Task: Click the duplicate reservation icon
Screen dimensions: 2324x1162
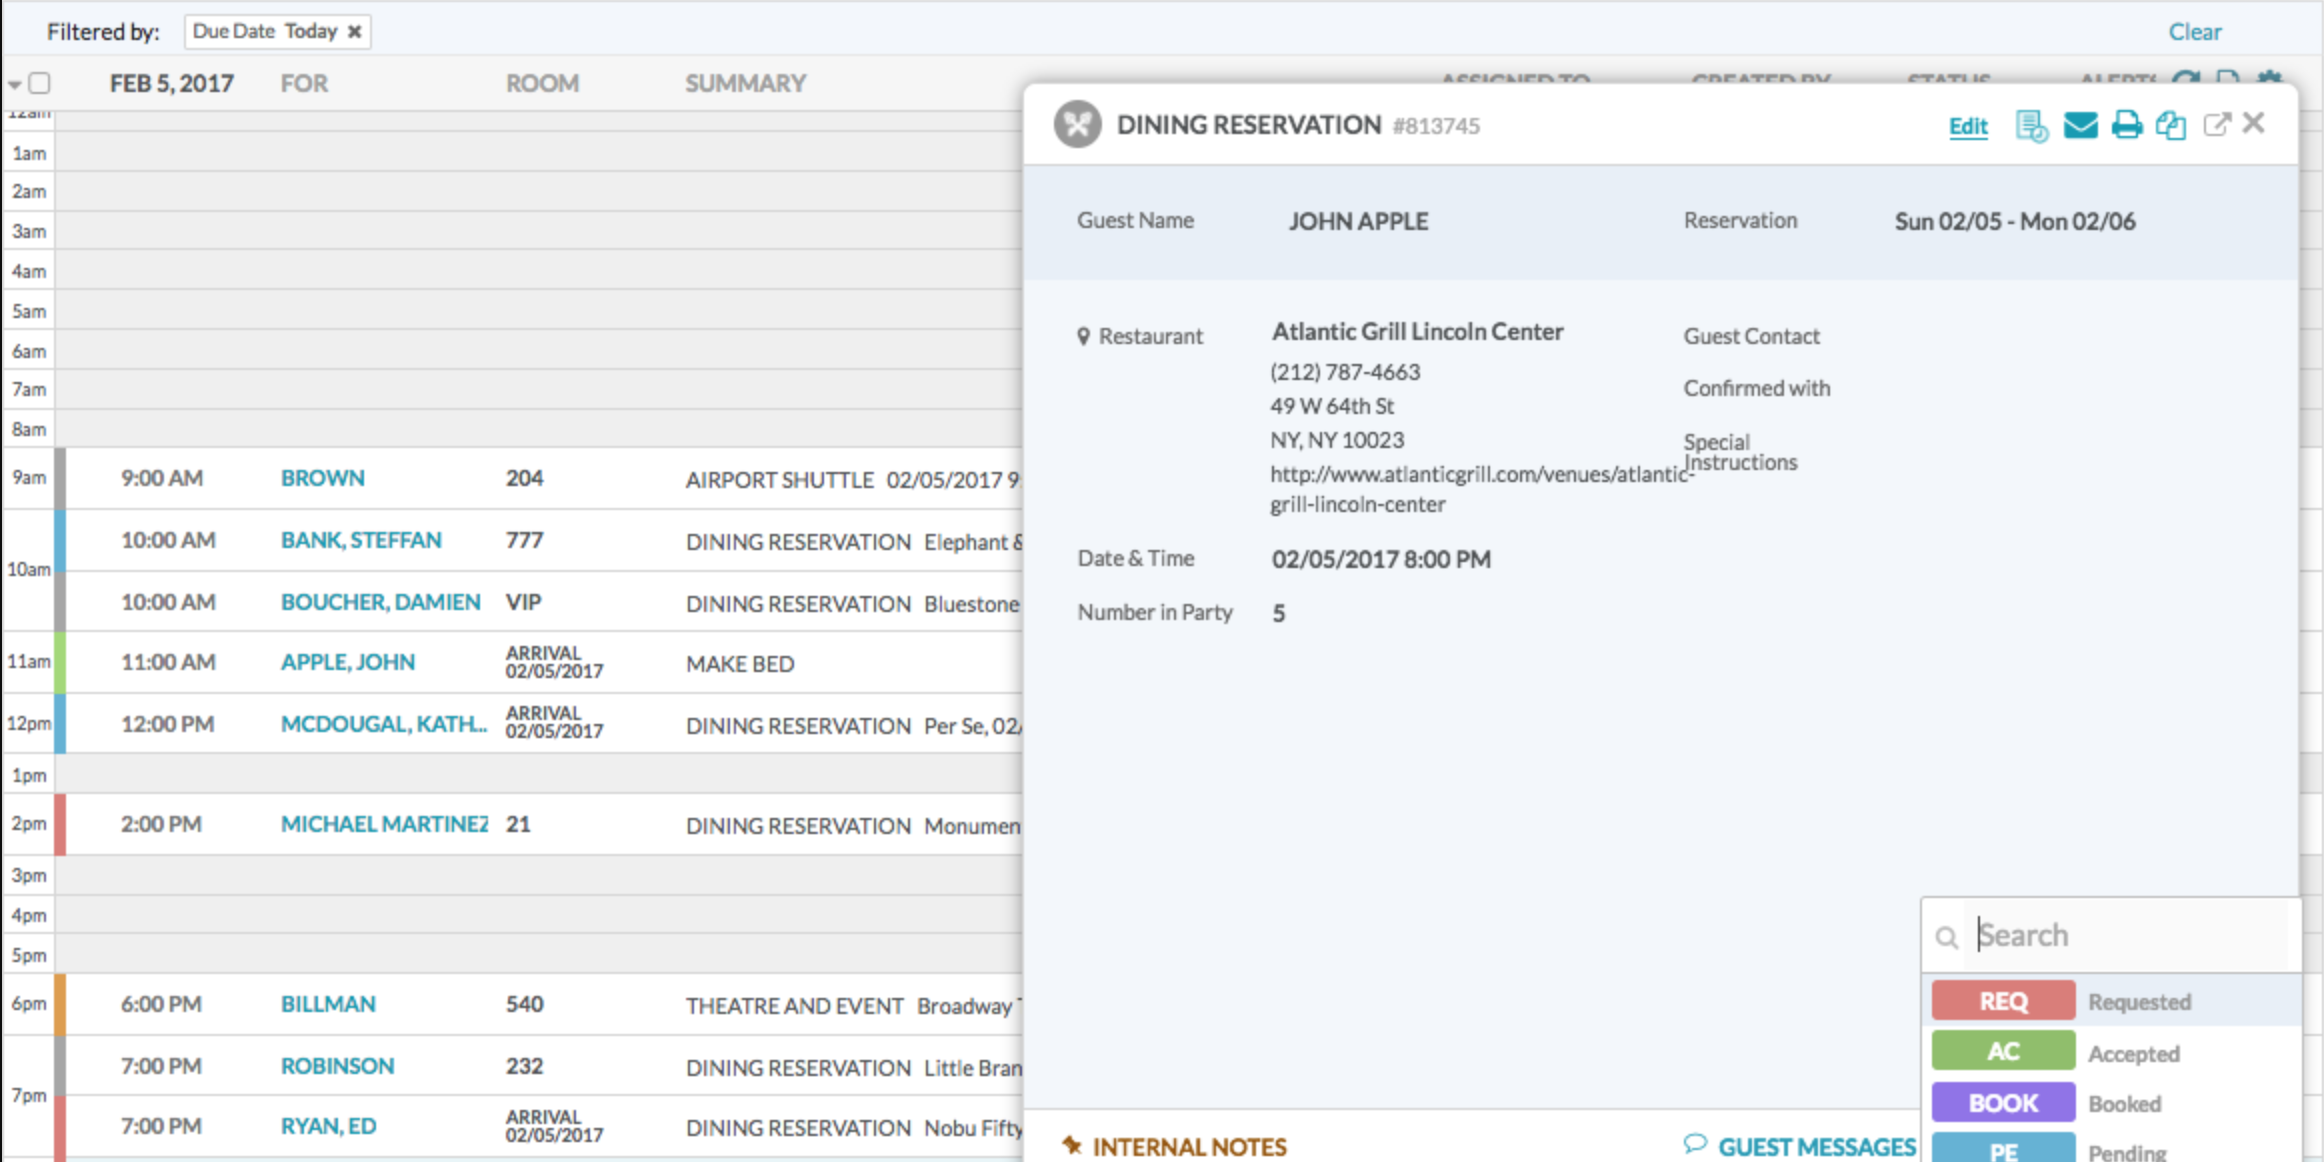Action: 2170,126
